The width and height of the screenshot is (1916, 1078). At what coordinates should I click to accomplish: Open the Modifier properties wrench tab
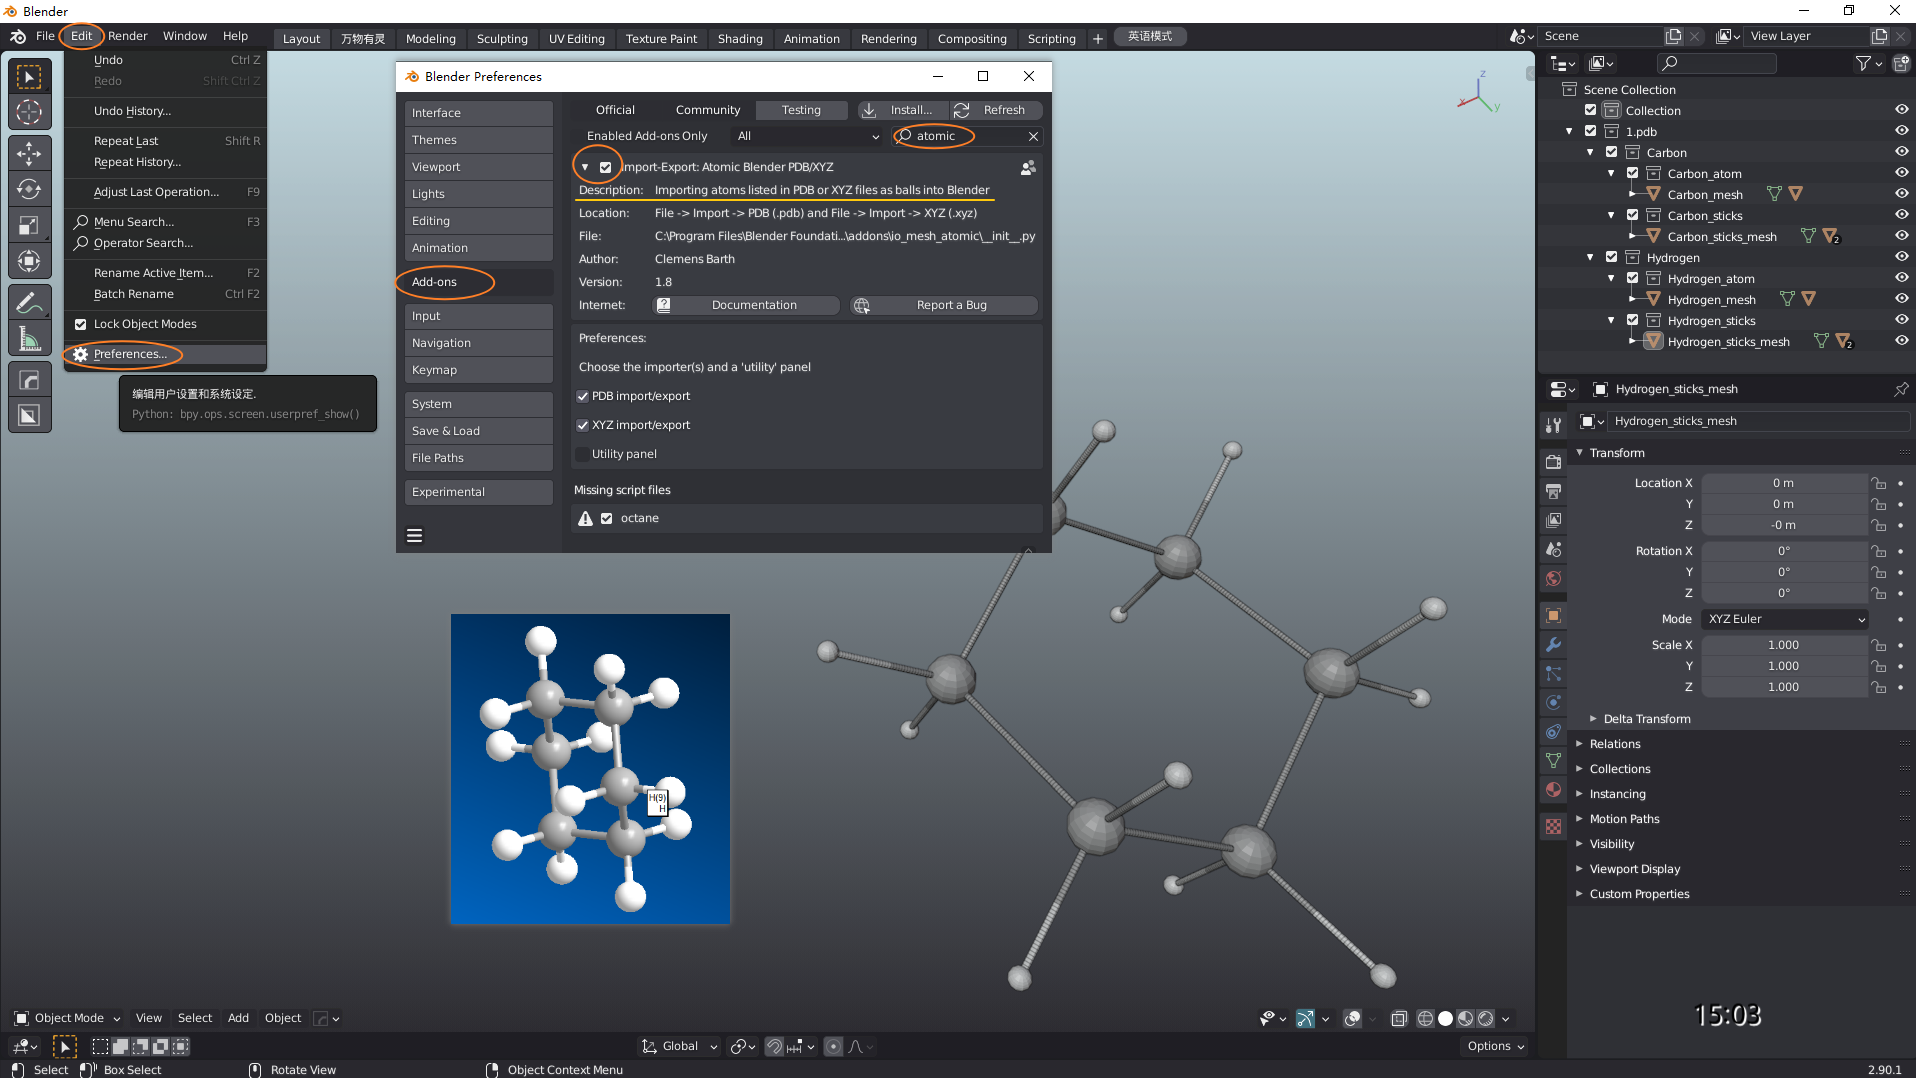1553,645
